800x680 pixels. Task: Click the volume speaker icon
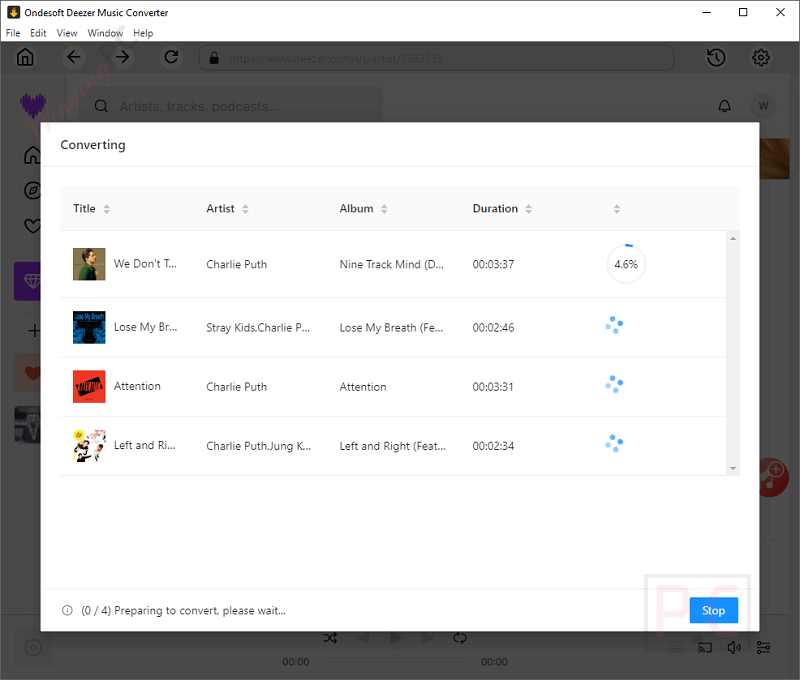pyautogui.click(x=734, y=648)
